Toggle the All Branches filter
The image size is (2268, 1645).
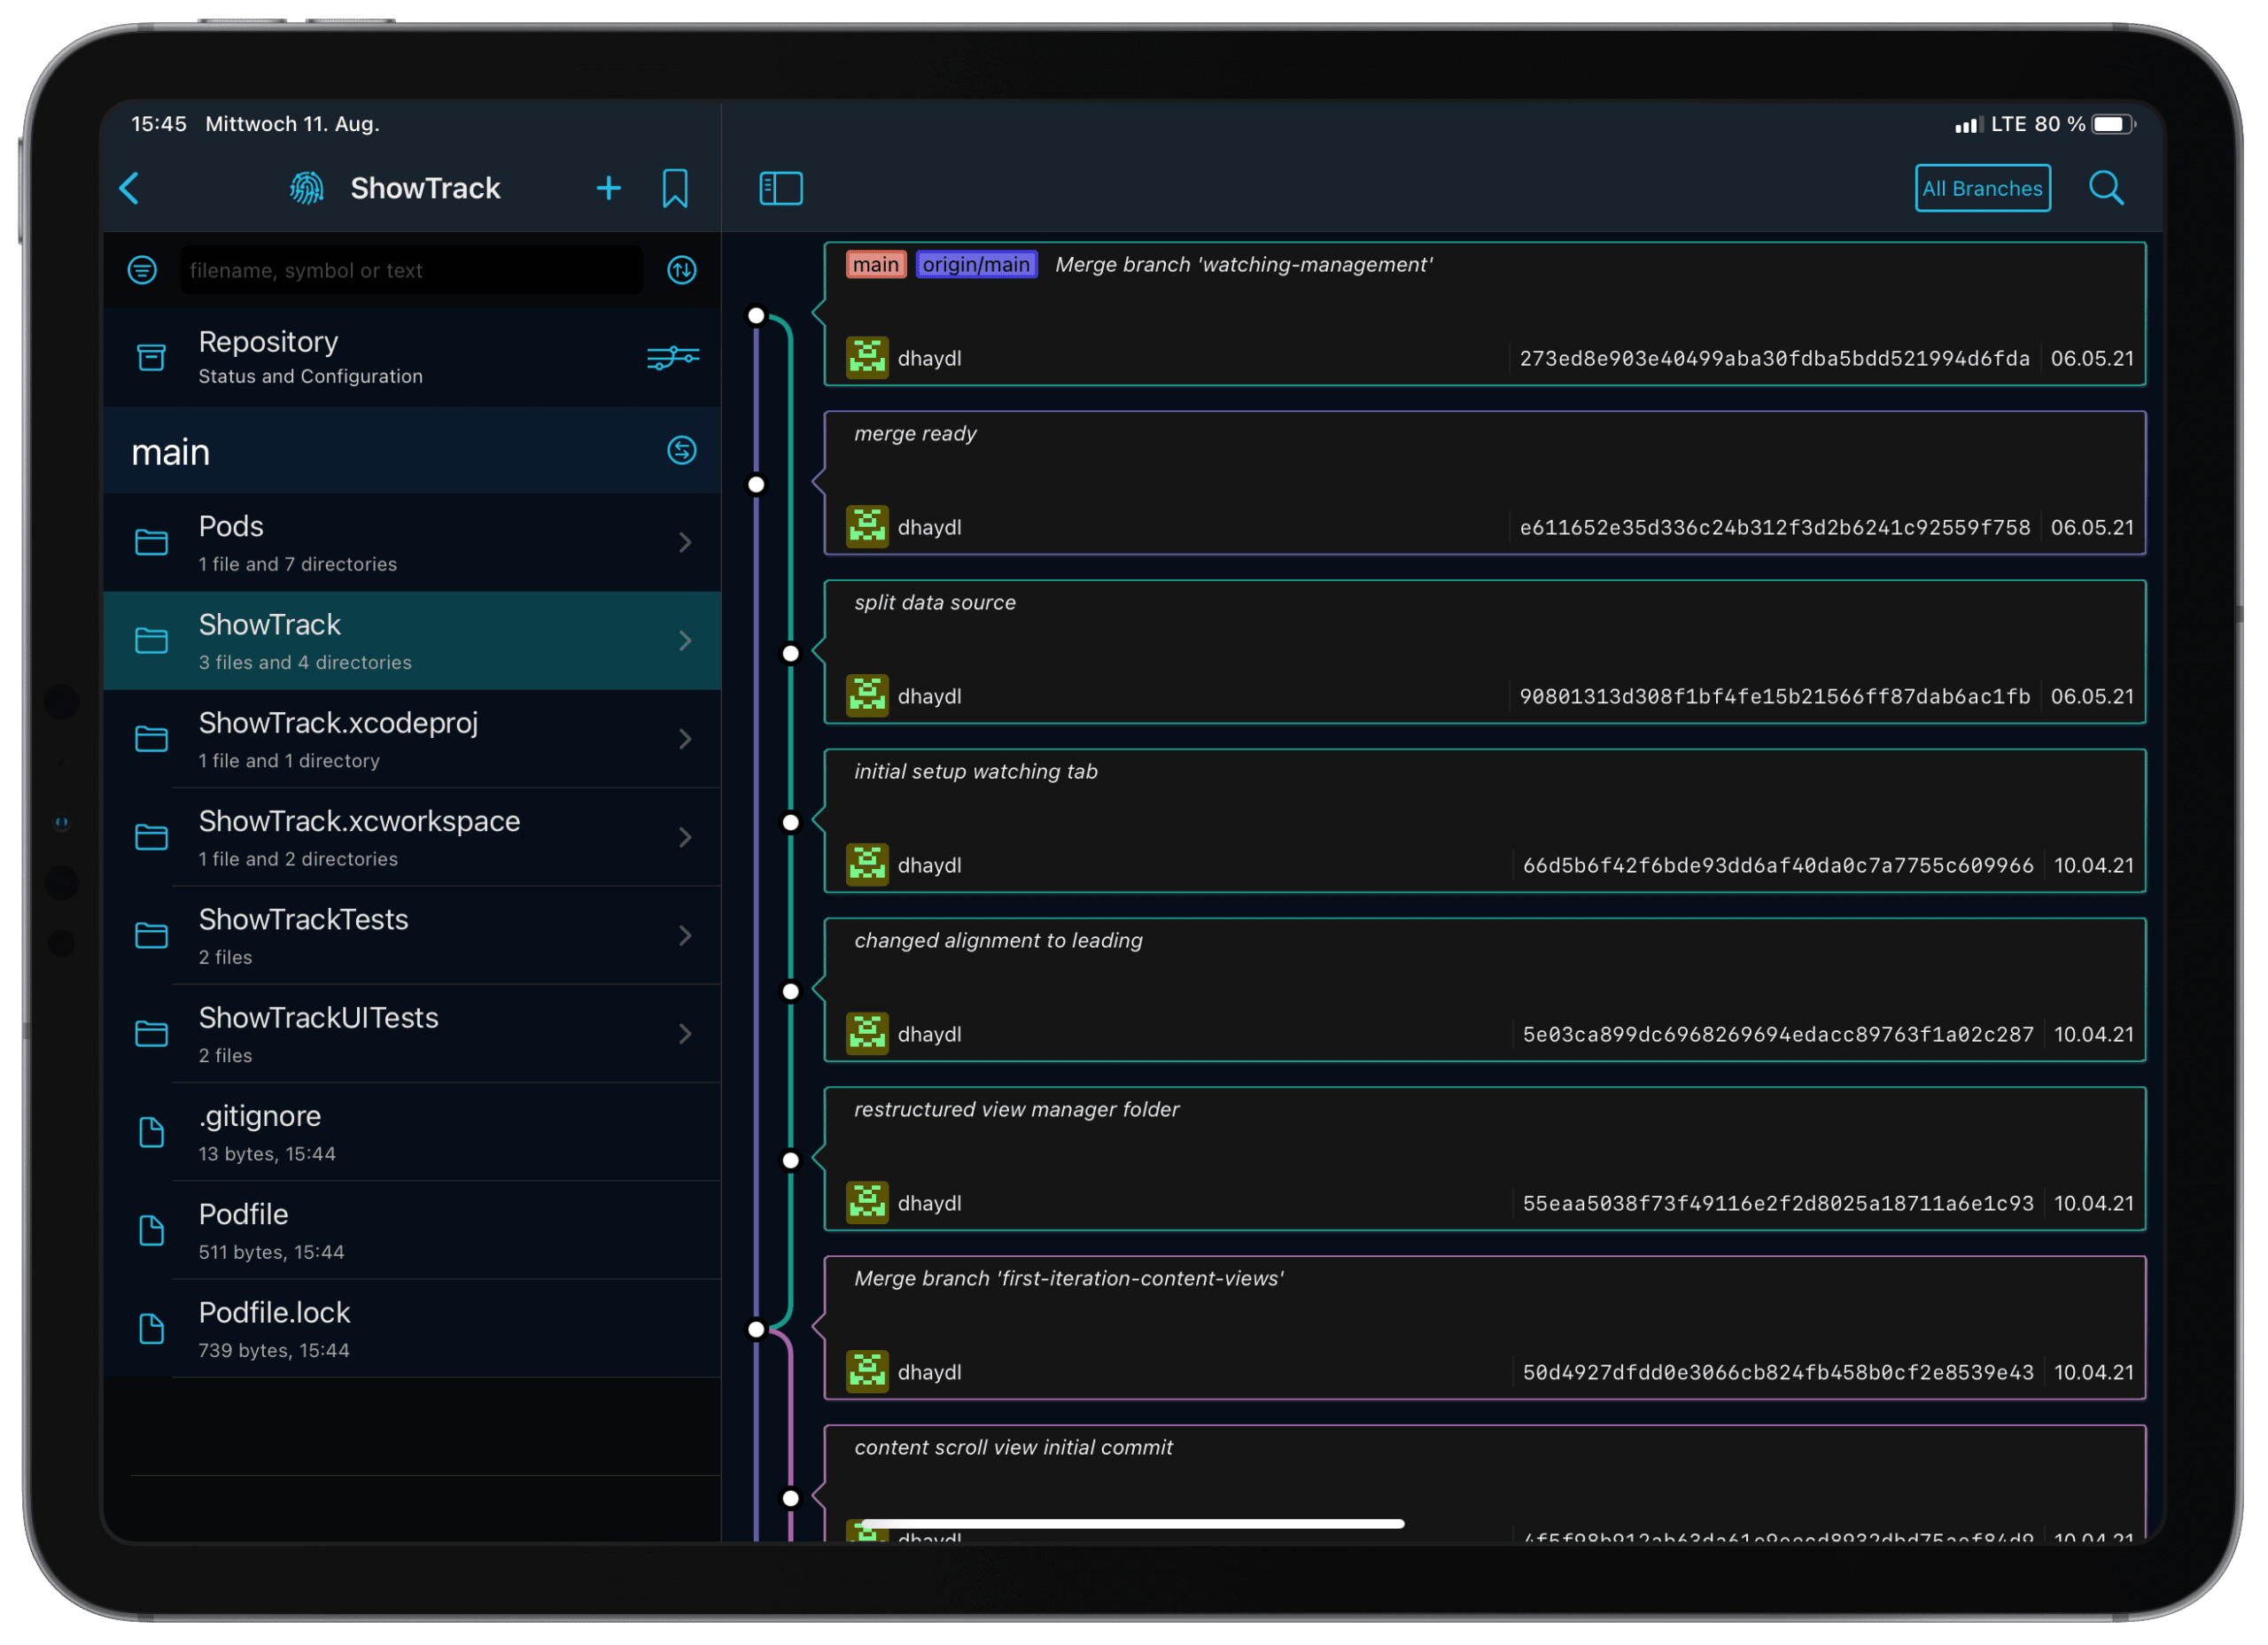click(1982, 188)
